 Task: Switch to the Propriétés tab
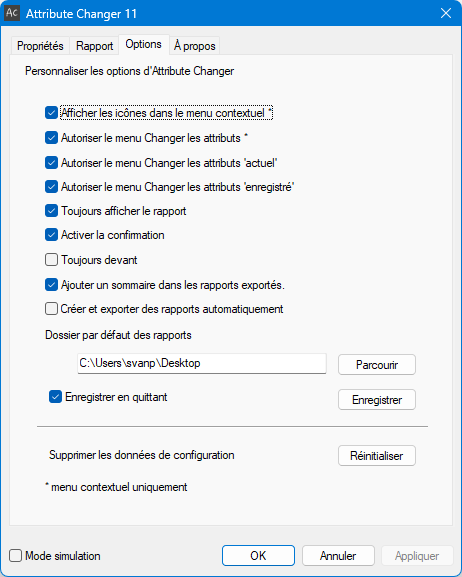pyautogui.click(x=40, y=46)
